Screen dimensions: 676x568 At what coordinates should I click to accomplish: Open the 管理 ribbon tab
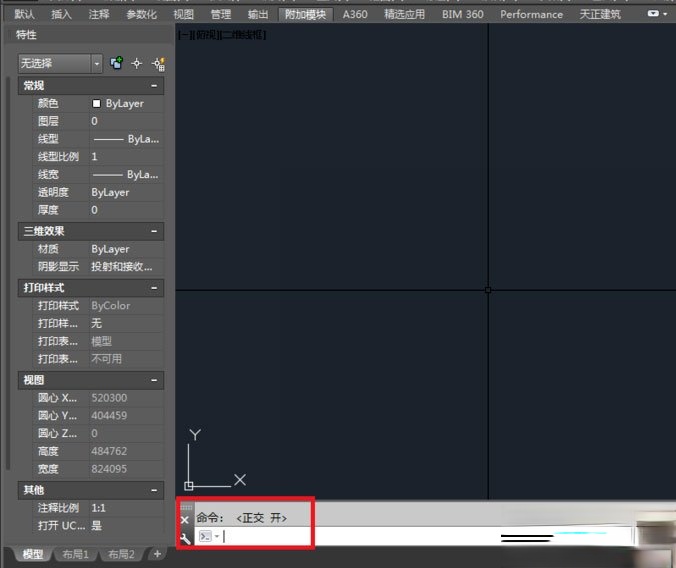click(x=221, y=14)
